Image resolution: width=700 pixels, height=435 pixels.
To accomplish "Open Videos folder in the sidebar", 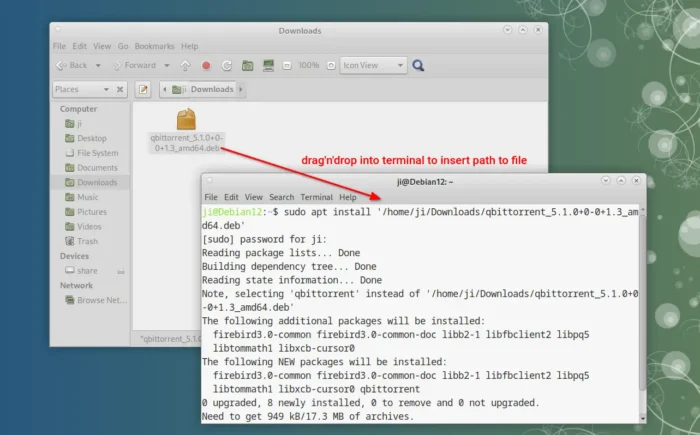I will [83, 226].
